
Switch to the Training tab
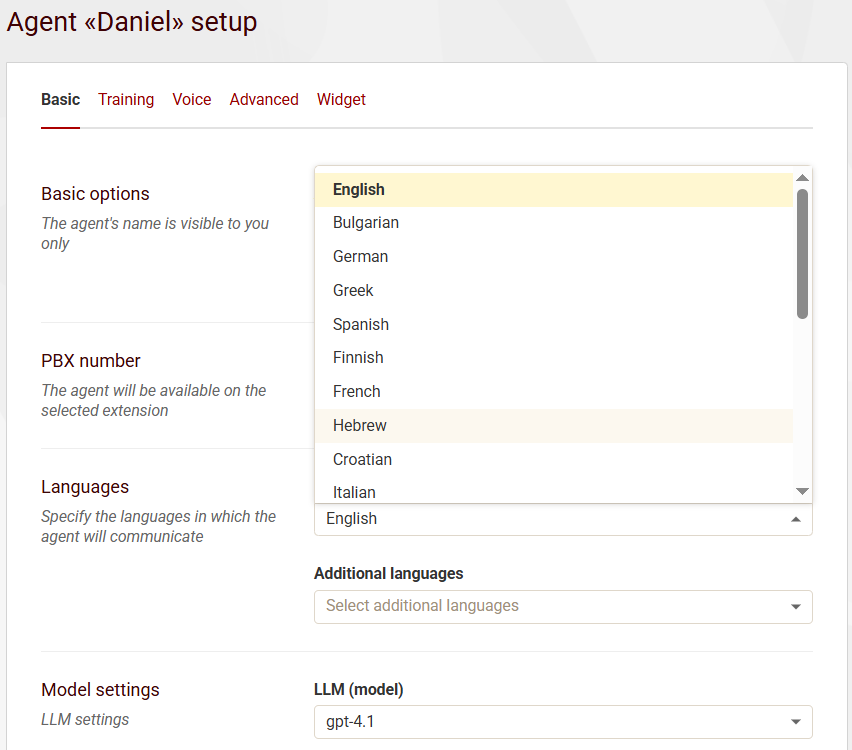pyautogui.click(x=126, y=100)
